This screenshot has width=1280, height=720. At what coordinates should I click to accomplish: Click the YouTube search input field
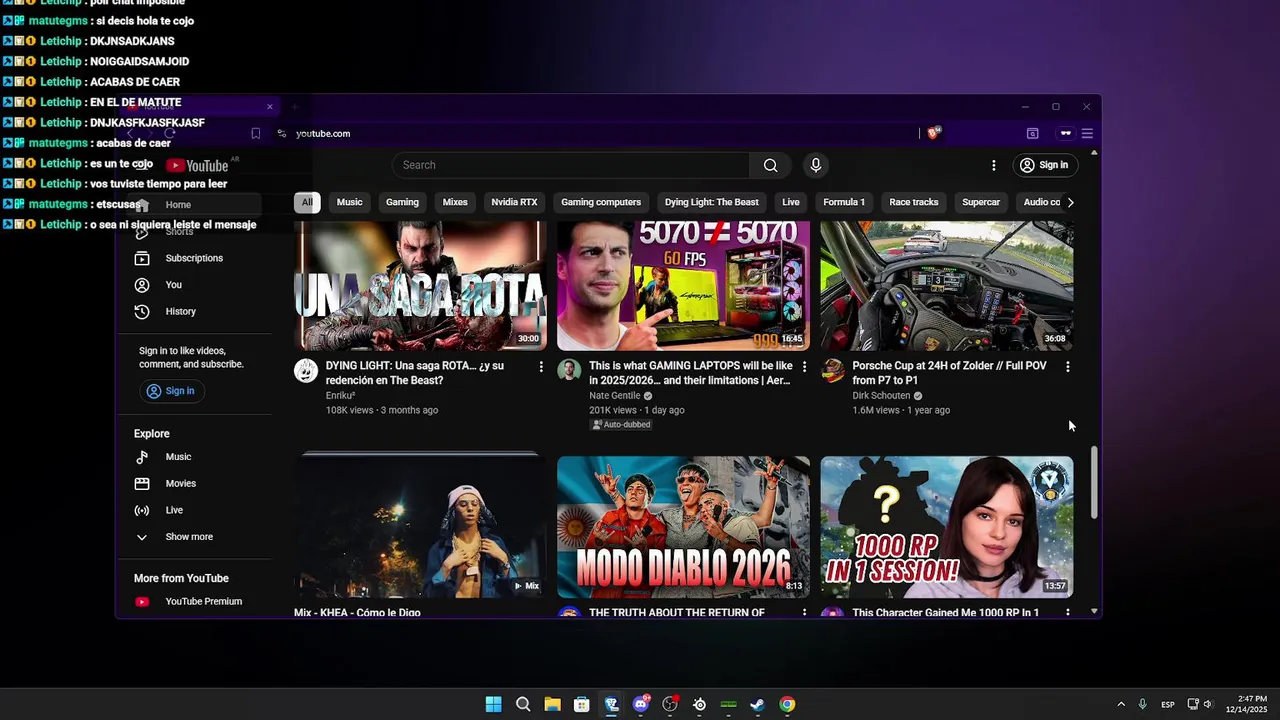(571, 165)
